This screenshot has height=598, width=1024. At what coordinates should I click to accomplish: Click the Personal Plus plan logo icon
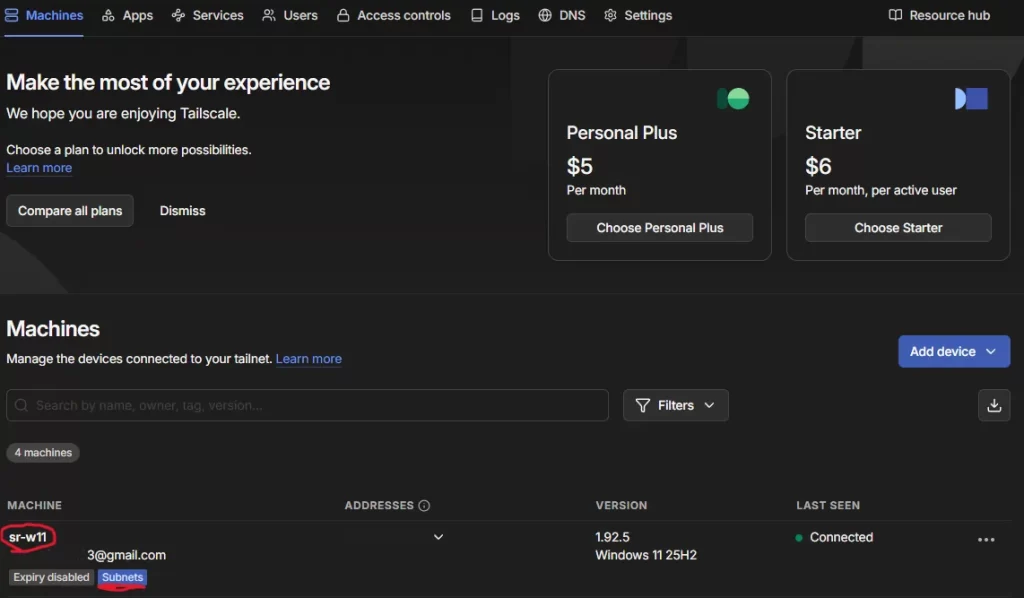pos(733,98)
